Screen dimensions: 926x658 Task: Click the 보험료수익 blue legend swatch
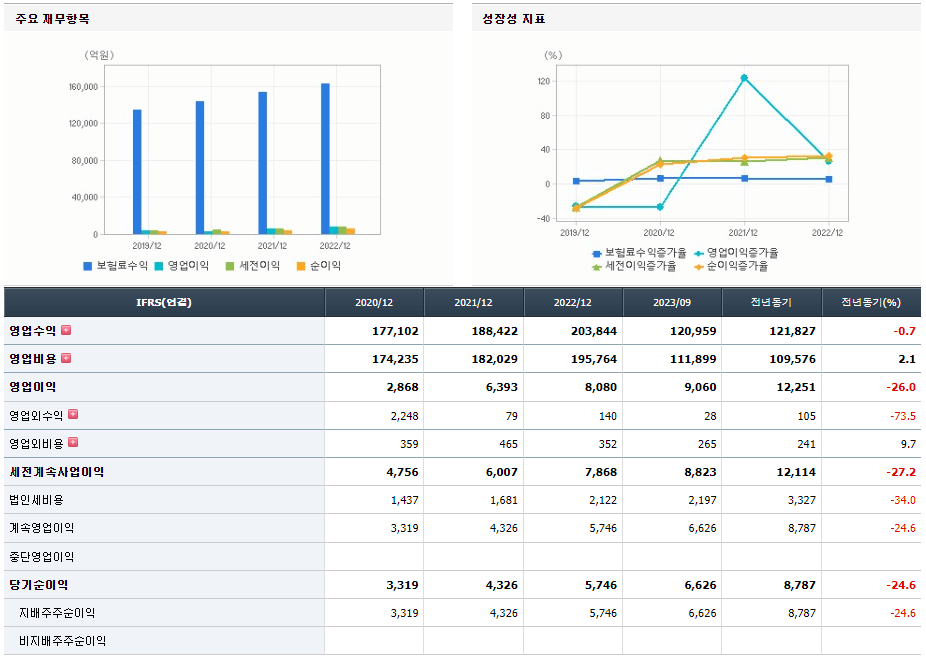click(87, 266)
